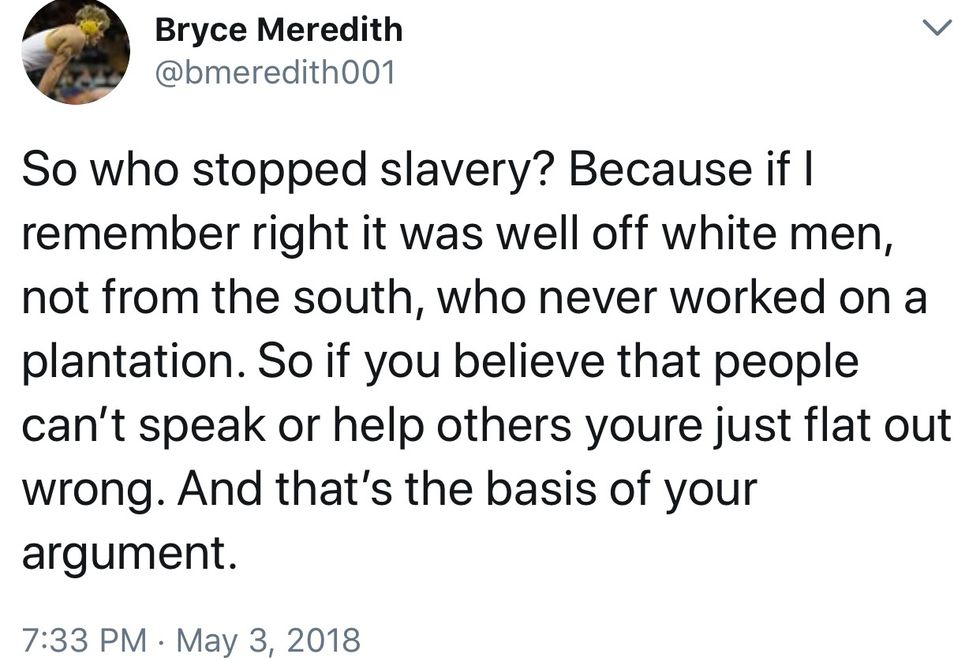
Task: Open the Bryce Meredith display name link
Action: coord(279,29)
